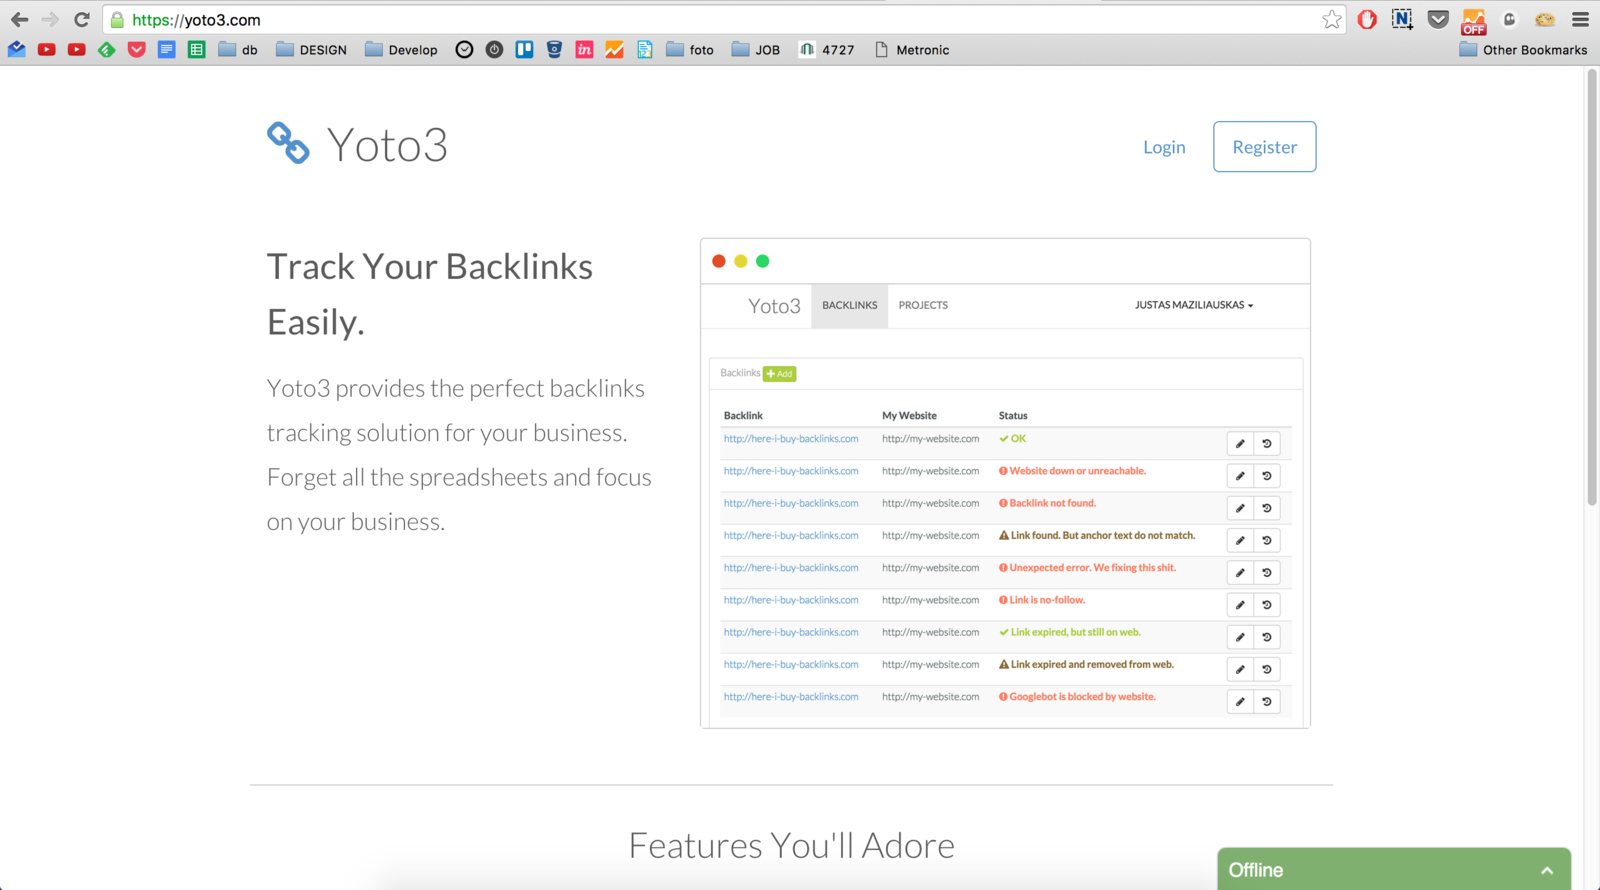Open the document-with-chart bookmark icon
Image resolution: width=1600 pixels, height=890 pixels.
[644, 49]
